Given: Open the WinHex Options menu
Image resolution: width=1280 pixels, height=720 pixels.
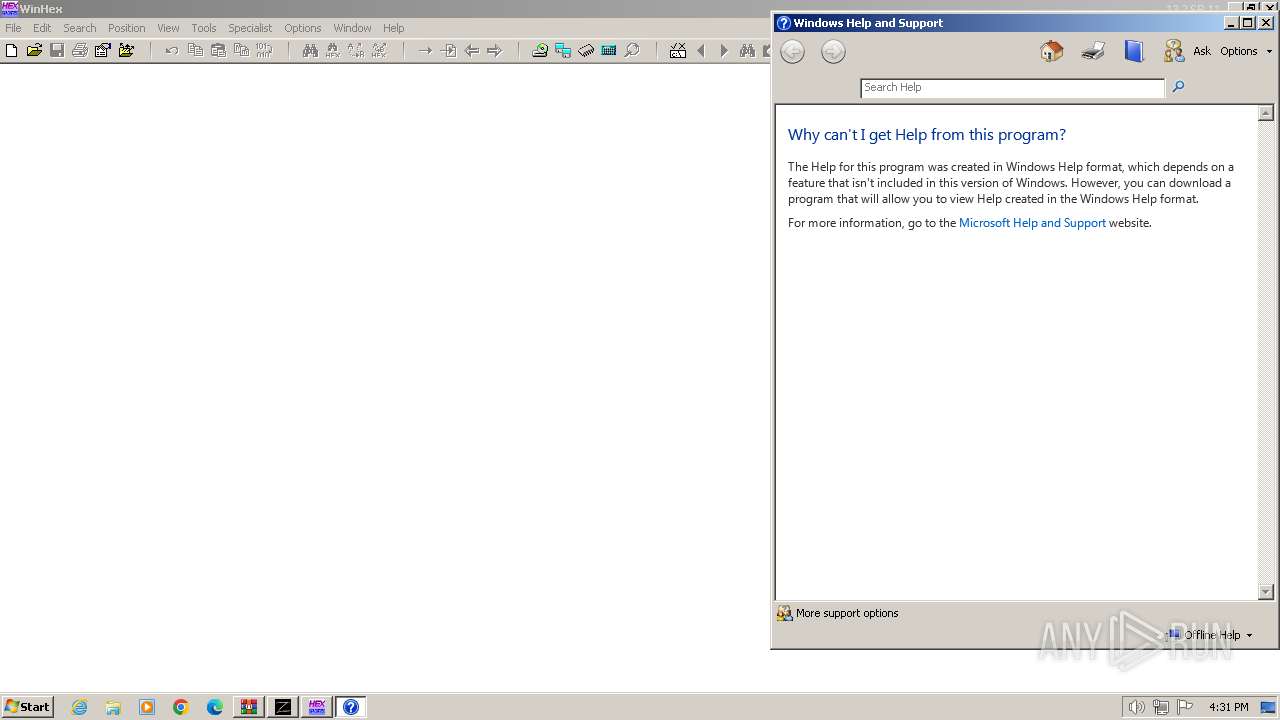Looking at the screenshot, I should coord(302,28).
